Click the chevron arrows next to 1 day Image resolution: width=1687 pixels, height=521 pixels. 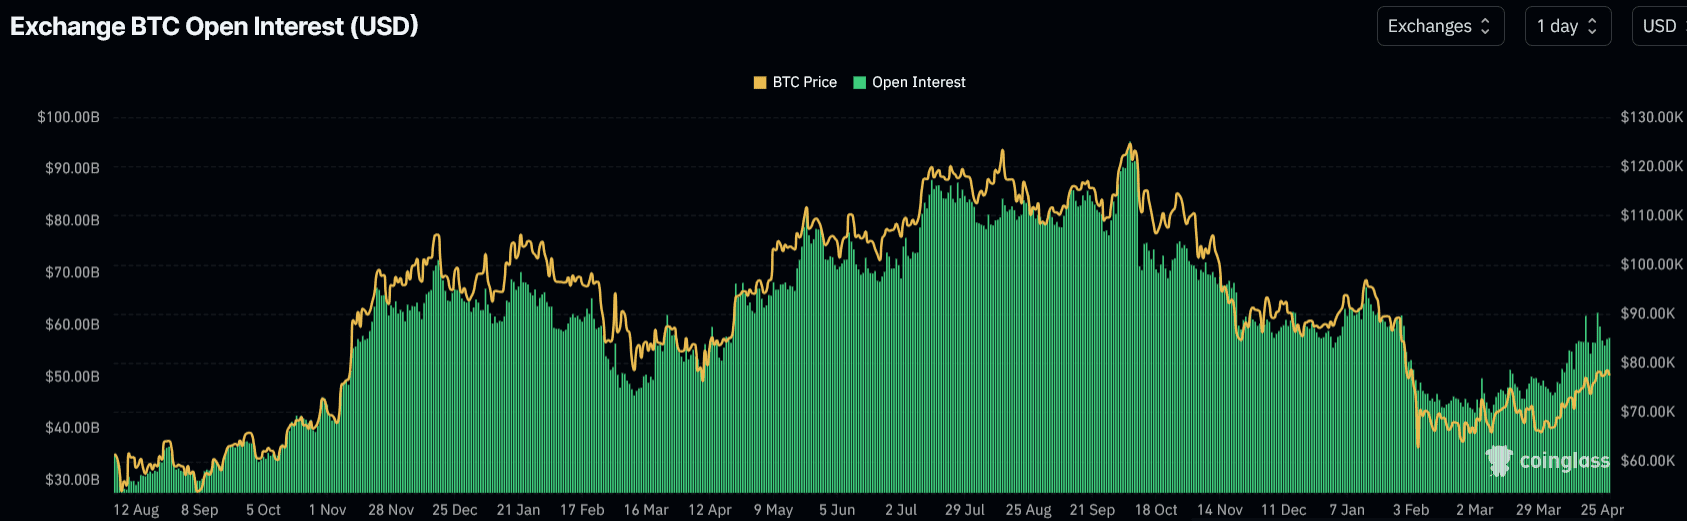click(1592, 26)
